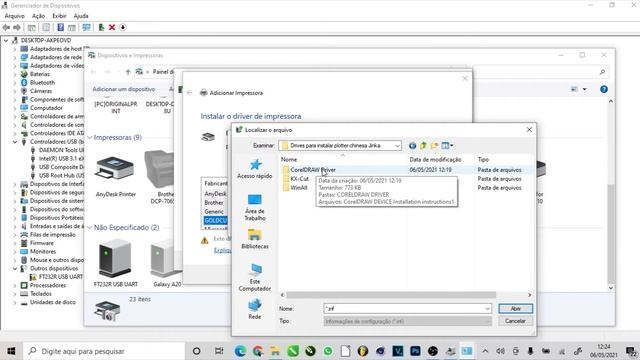Click Adicionar um dispositivo button
This screenshot has height=360, width=640.
click(x=124, y=89)
